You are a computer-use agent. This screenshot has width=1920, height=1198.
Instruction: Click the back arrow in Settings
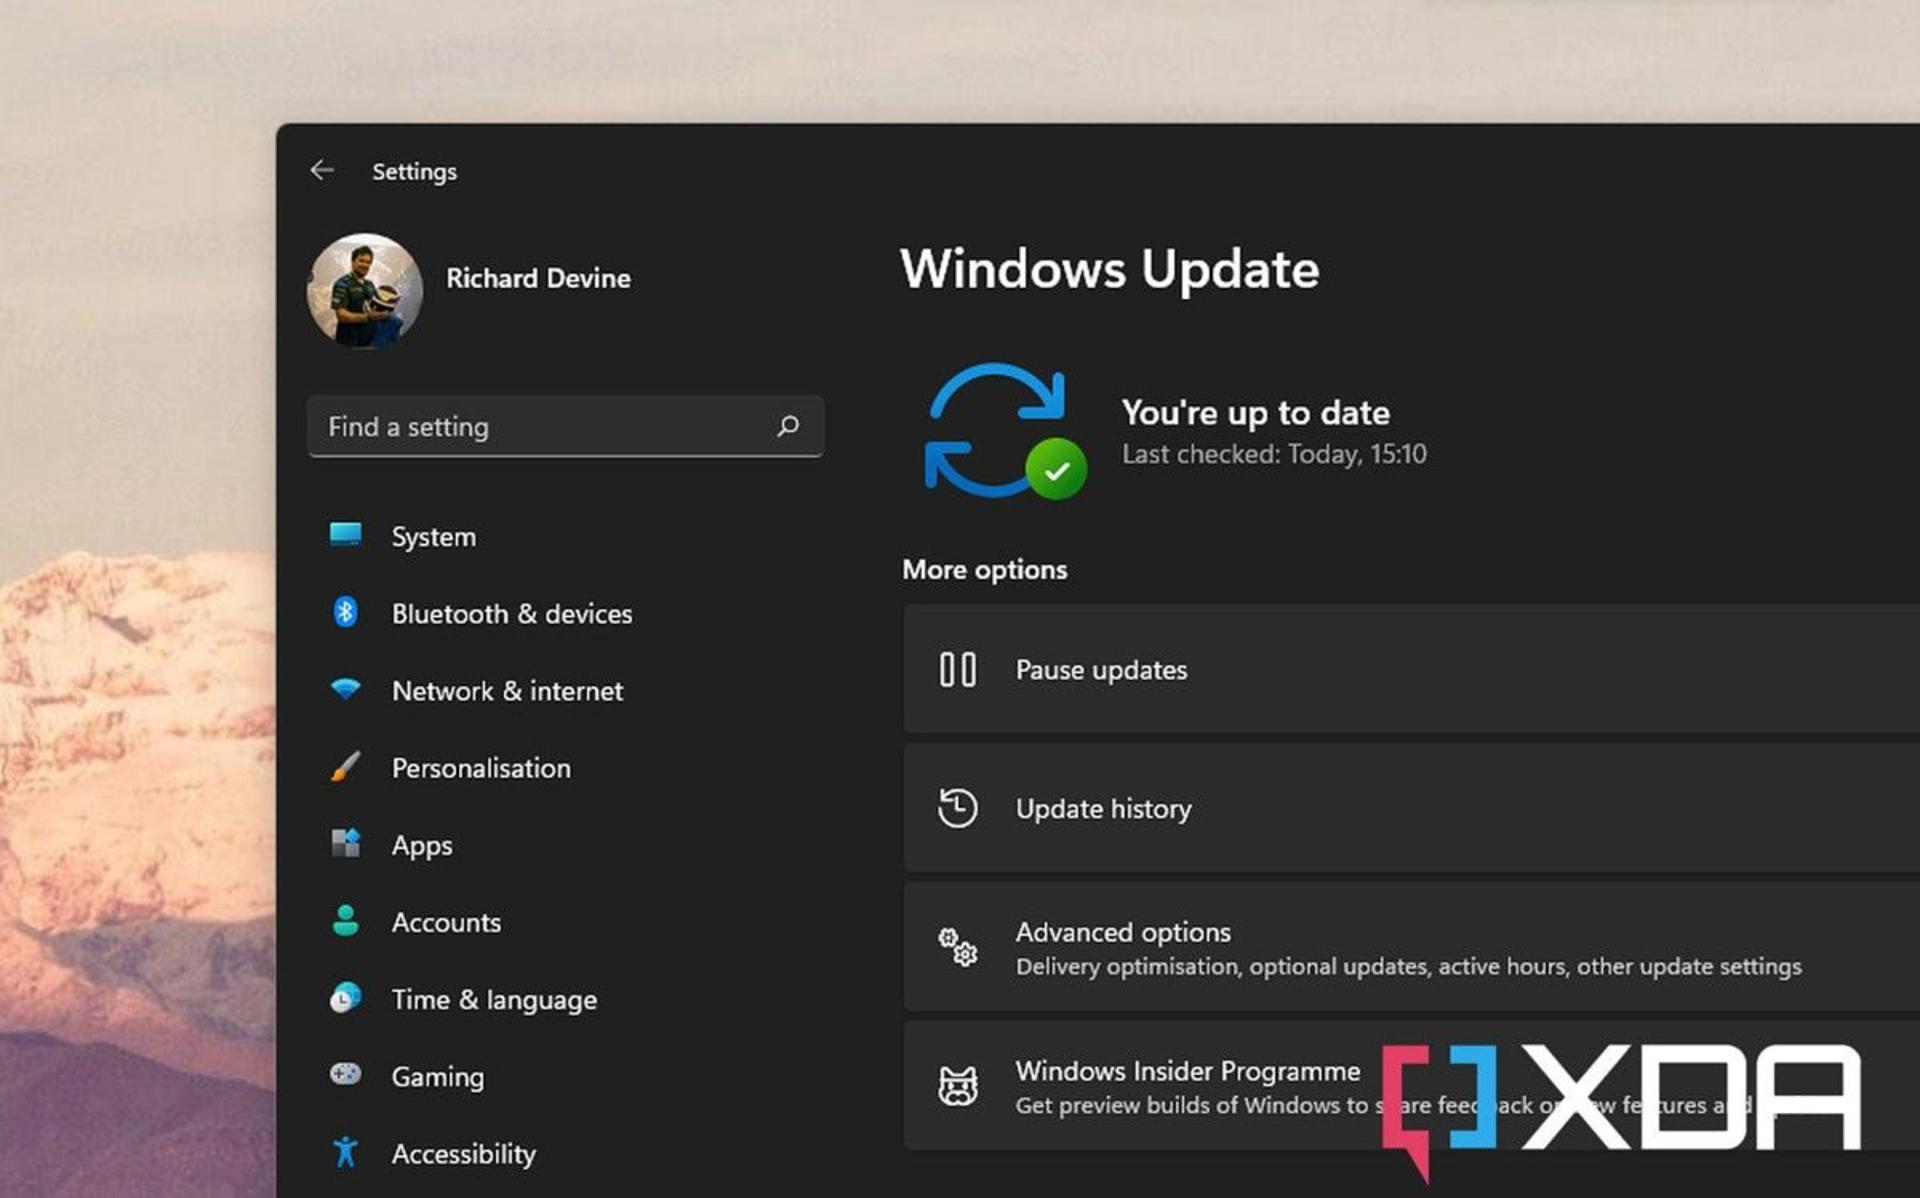point(322,171)
